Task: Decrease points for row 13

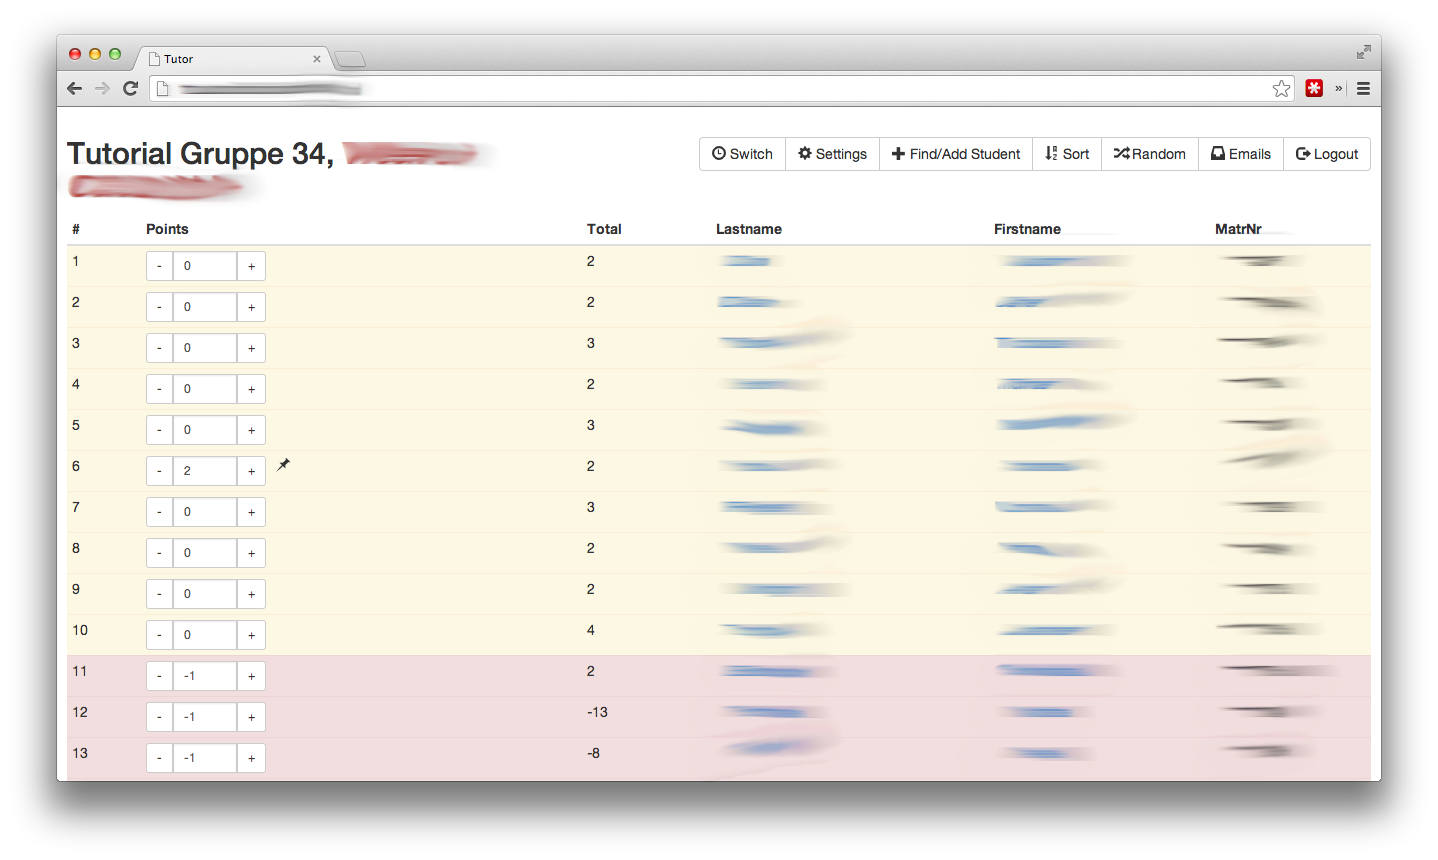Action: (x=159, y=758)
